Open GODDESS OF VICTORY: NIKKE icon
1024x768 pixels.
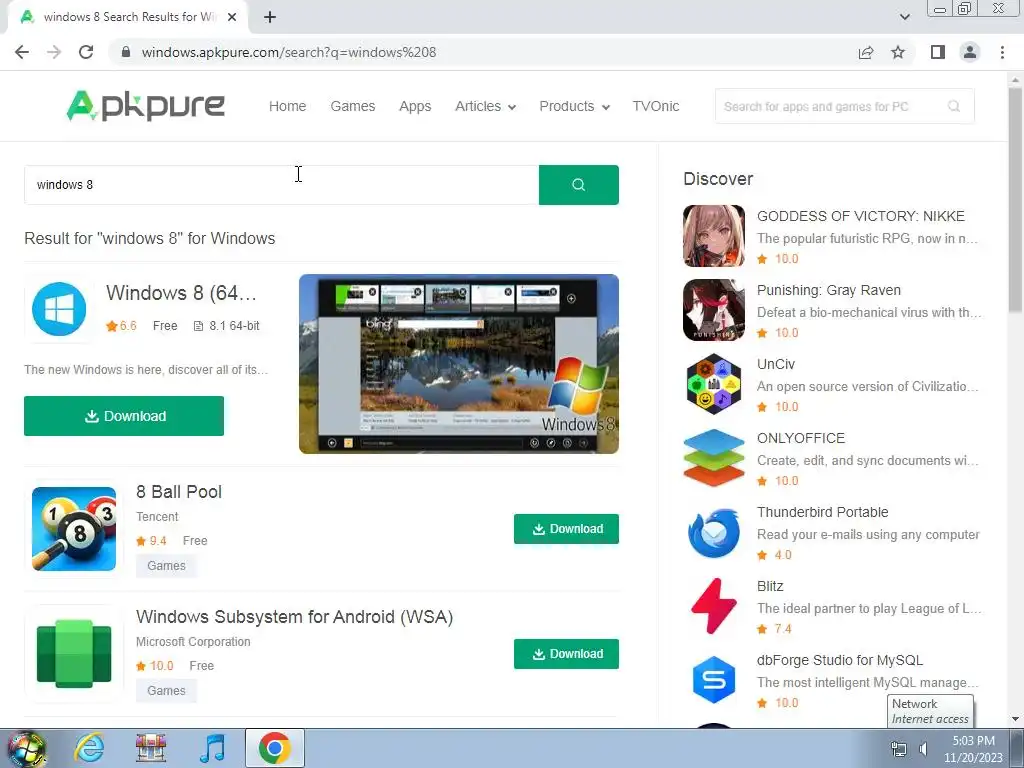coord(714,236)
